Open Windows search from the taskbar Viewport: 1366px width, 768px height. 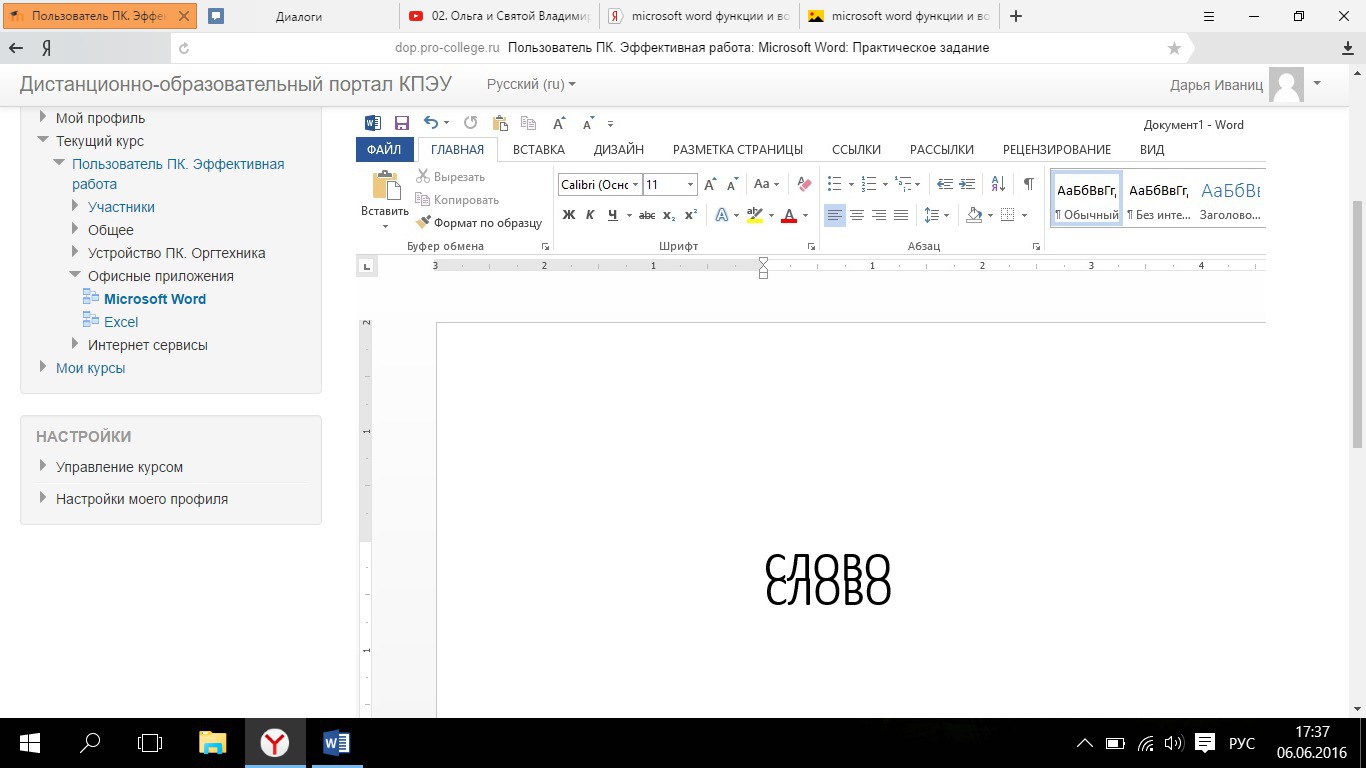pyautogui.click(x=90, y=743)
